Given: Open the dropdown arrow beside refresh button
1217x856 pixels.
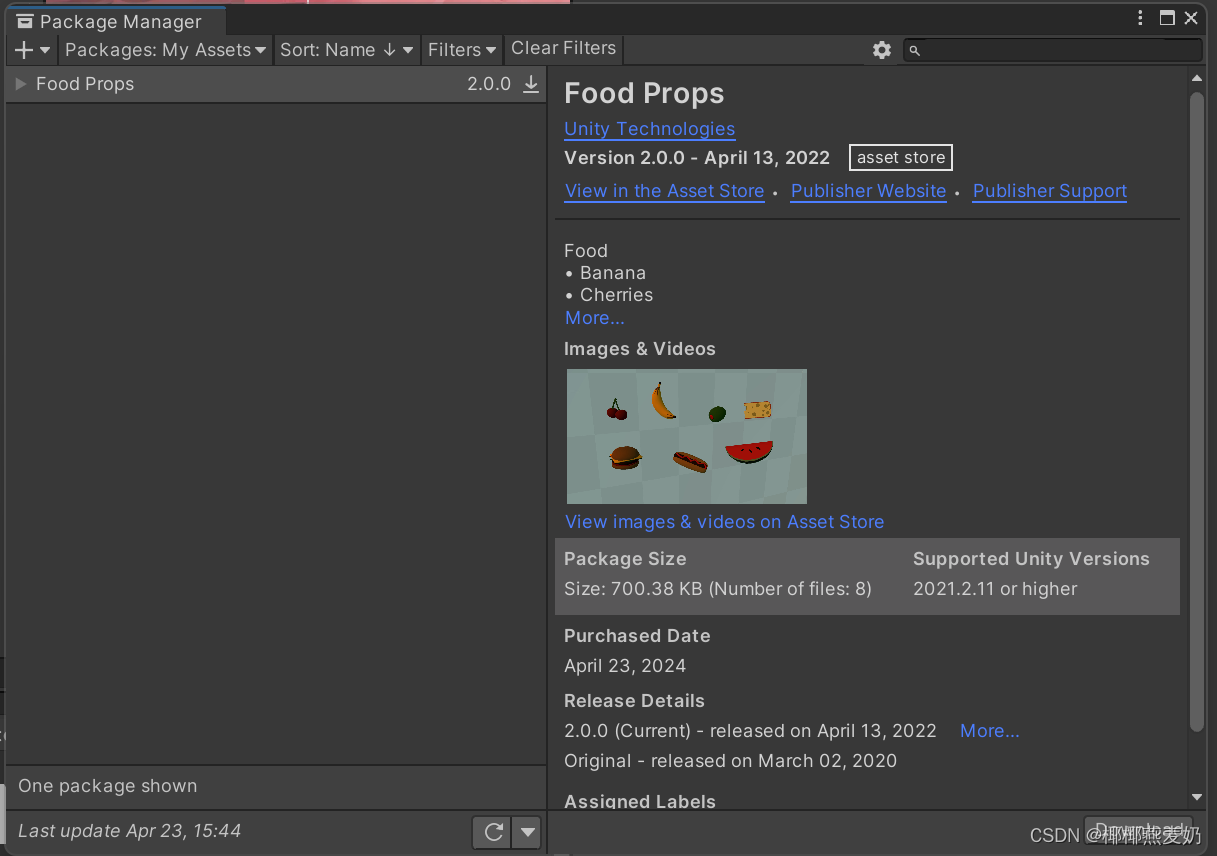Looking at the screenshot, I should coord(527,832).
